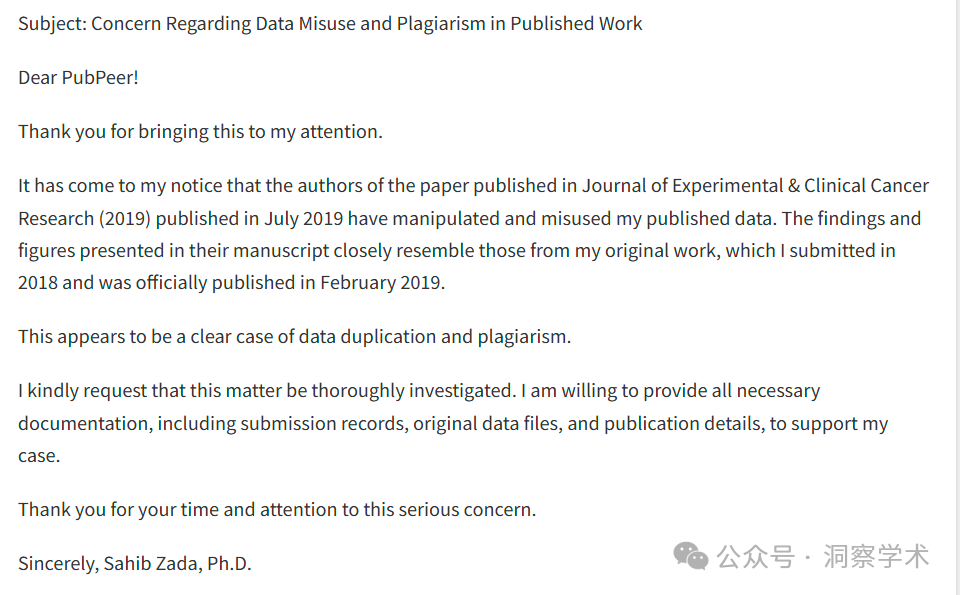Click the words 'original data files'
Screen dimensions: 960x595
coord(487,424)
